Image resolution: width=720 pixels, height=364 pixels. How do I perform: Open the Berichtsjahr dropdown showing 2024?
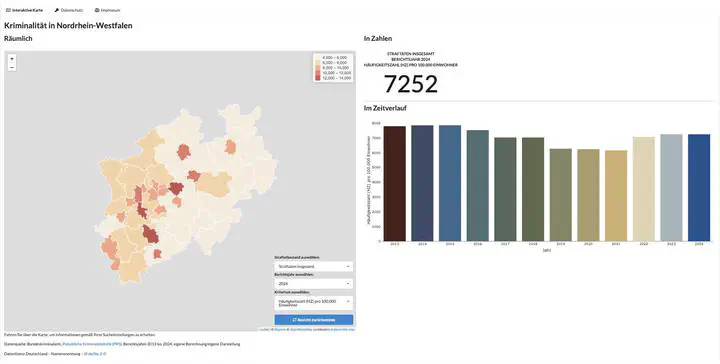314,284
